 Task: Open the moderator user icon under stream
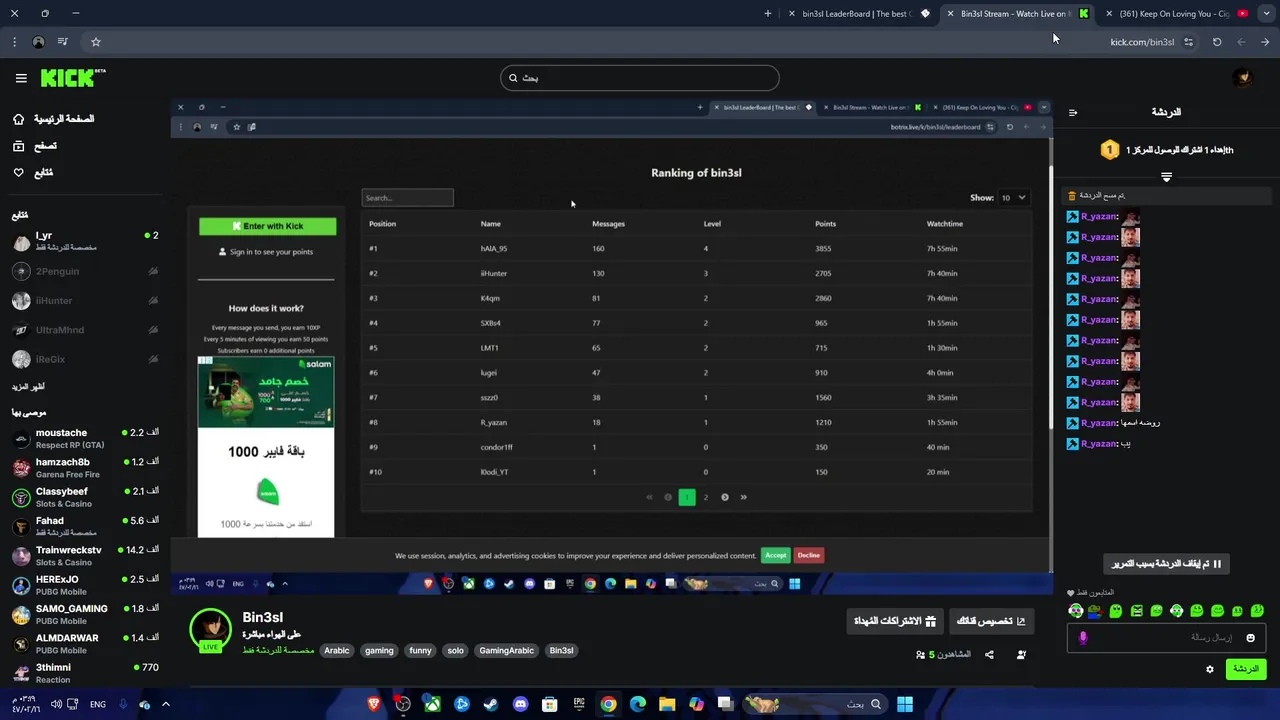pos(1021,655)
